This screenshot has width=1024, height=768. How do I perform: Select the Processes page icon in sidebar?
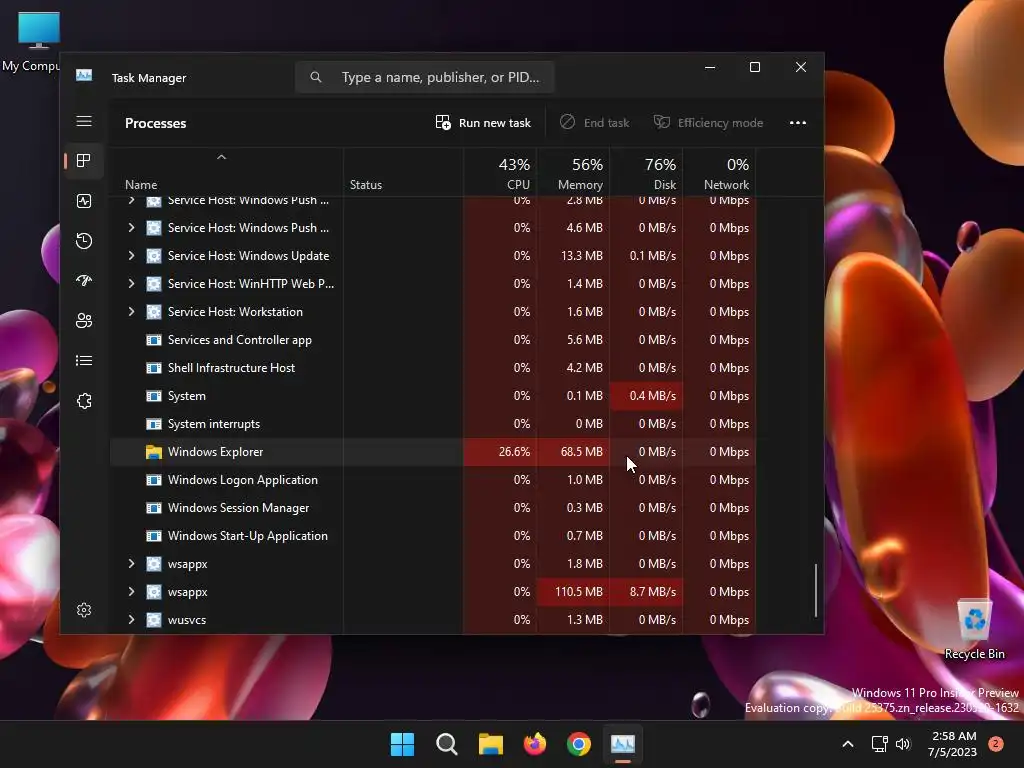coord(84,161)
